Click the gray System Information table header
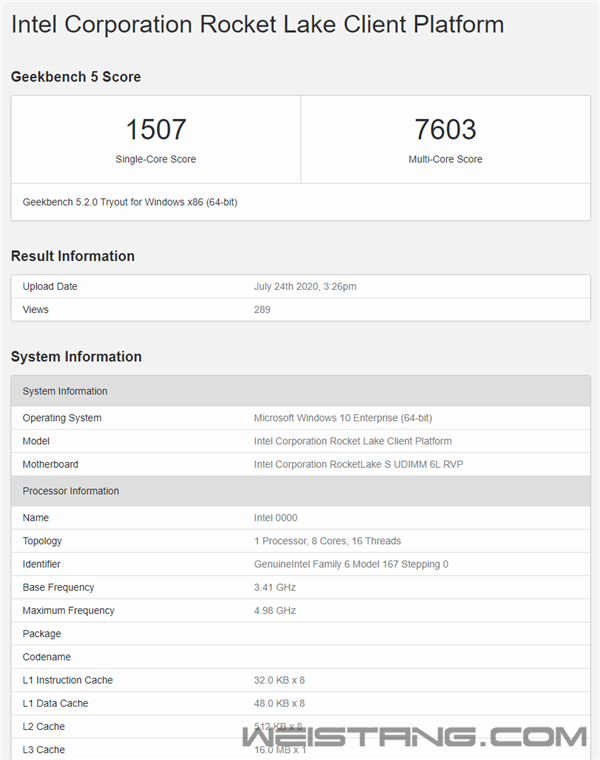The width and height of the screenshot is (600, 760). [x=301, y=391]
